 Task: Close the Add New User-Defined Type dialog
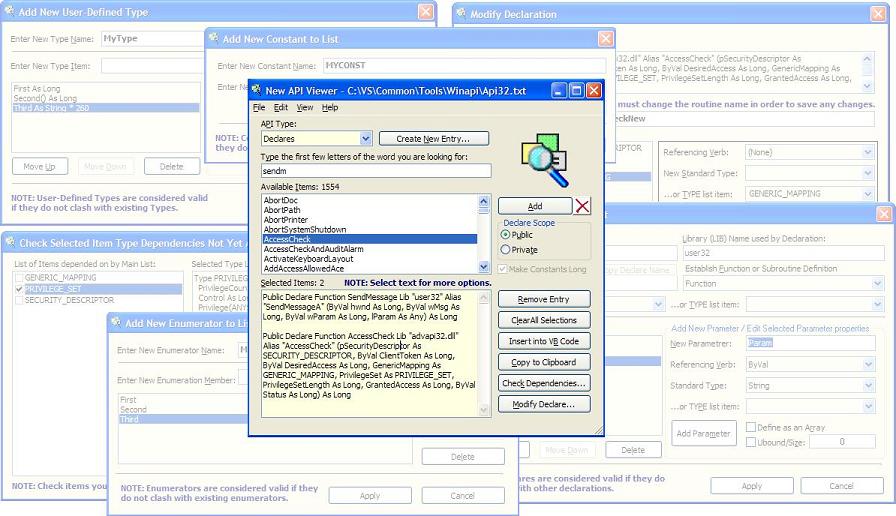coord(426,12)
